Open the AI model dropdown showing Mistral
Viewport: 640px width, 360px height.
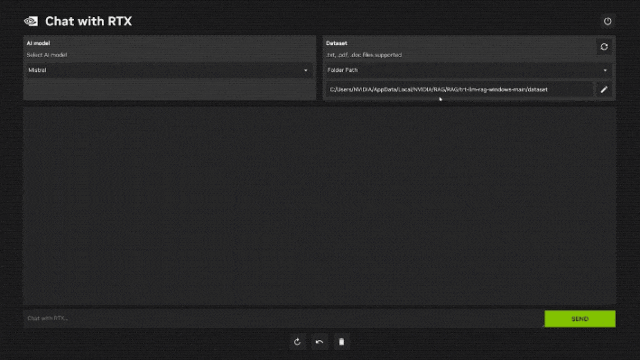tap(169, 70)
